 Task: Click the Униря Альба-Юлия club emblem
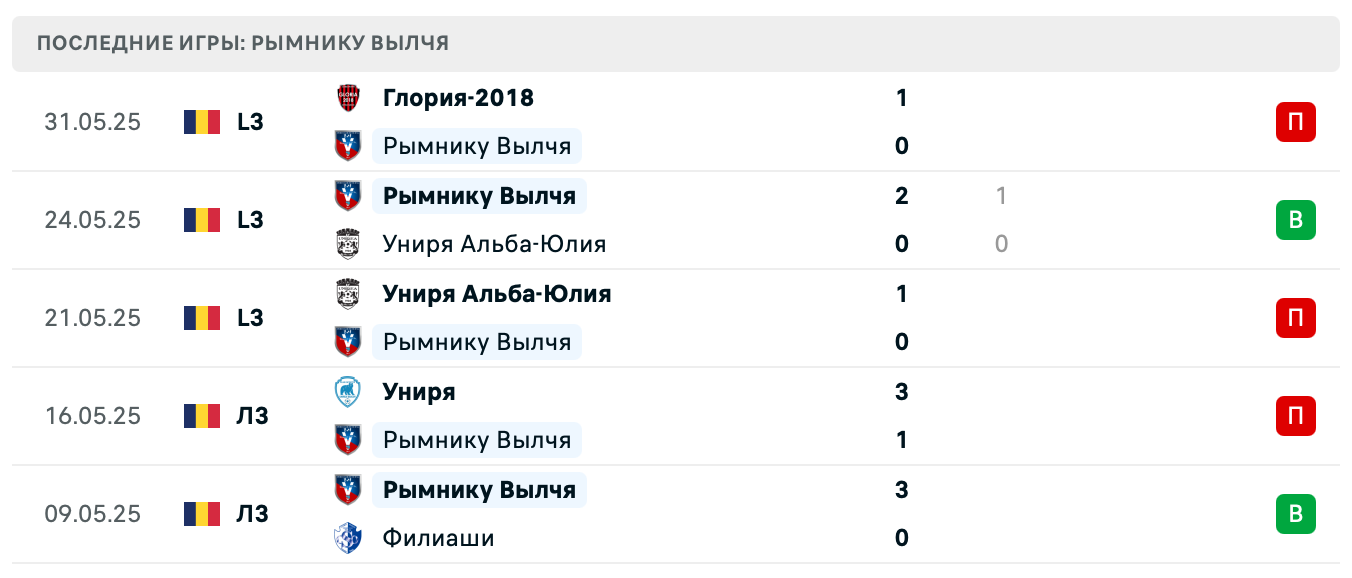point(347,244)
